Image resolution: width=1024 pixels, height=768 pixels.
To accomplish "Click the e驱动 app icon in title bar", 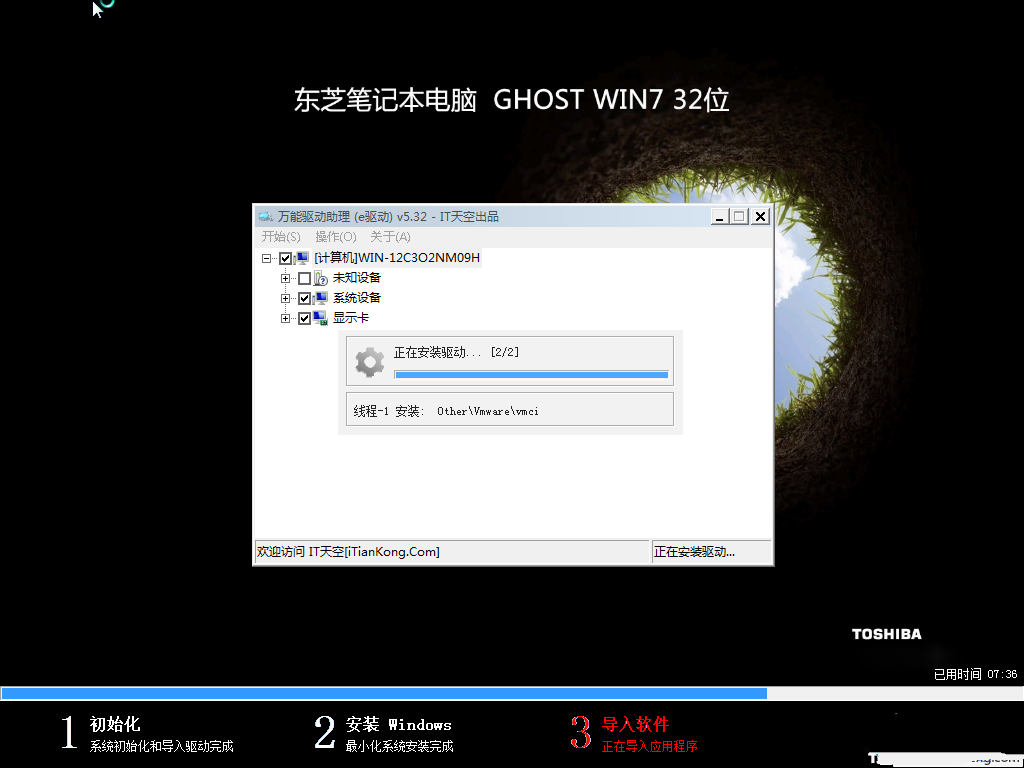I will (x=265, y=217).
